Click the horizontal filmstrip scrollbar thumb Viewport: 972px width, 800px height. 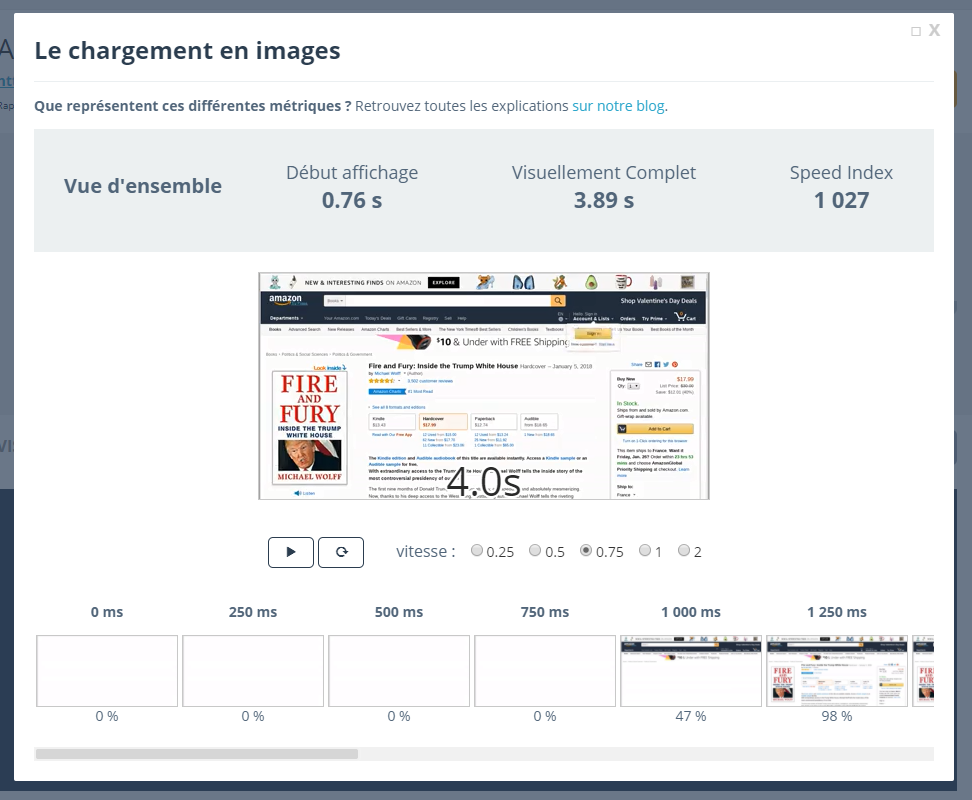(197, 754)
